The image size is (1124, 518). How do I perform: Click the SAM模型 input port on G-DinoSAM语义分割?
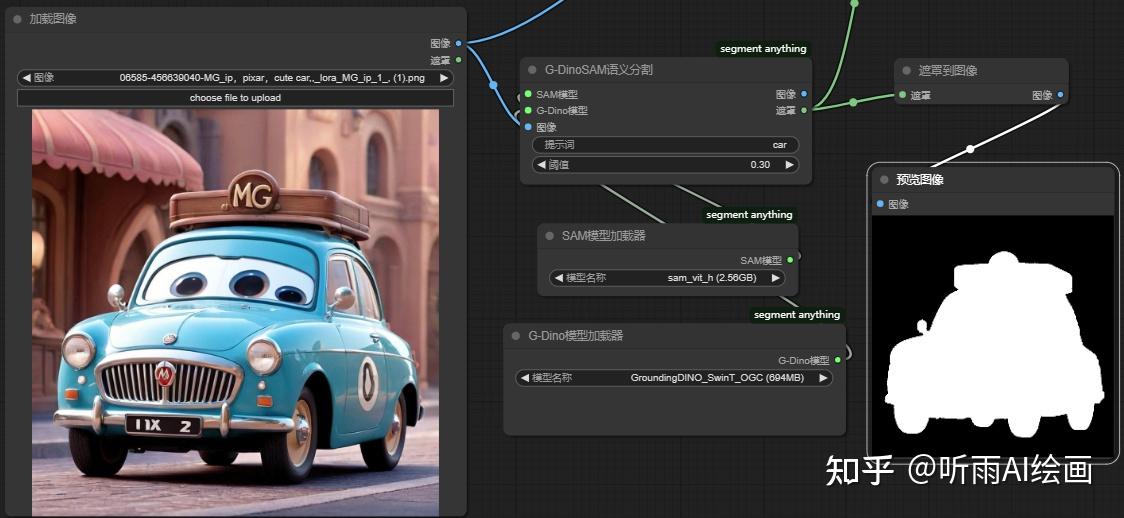pyautogui.click(x=528, y=94)
